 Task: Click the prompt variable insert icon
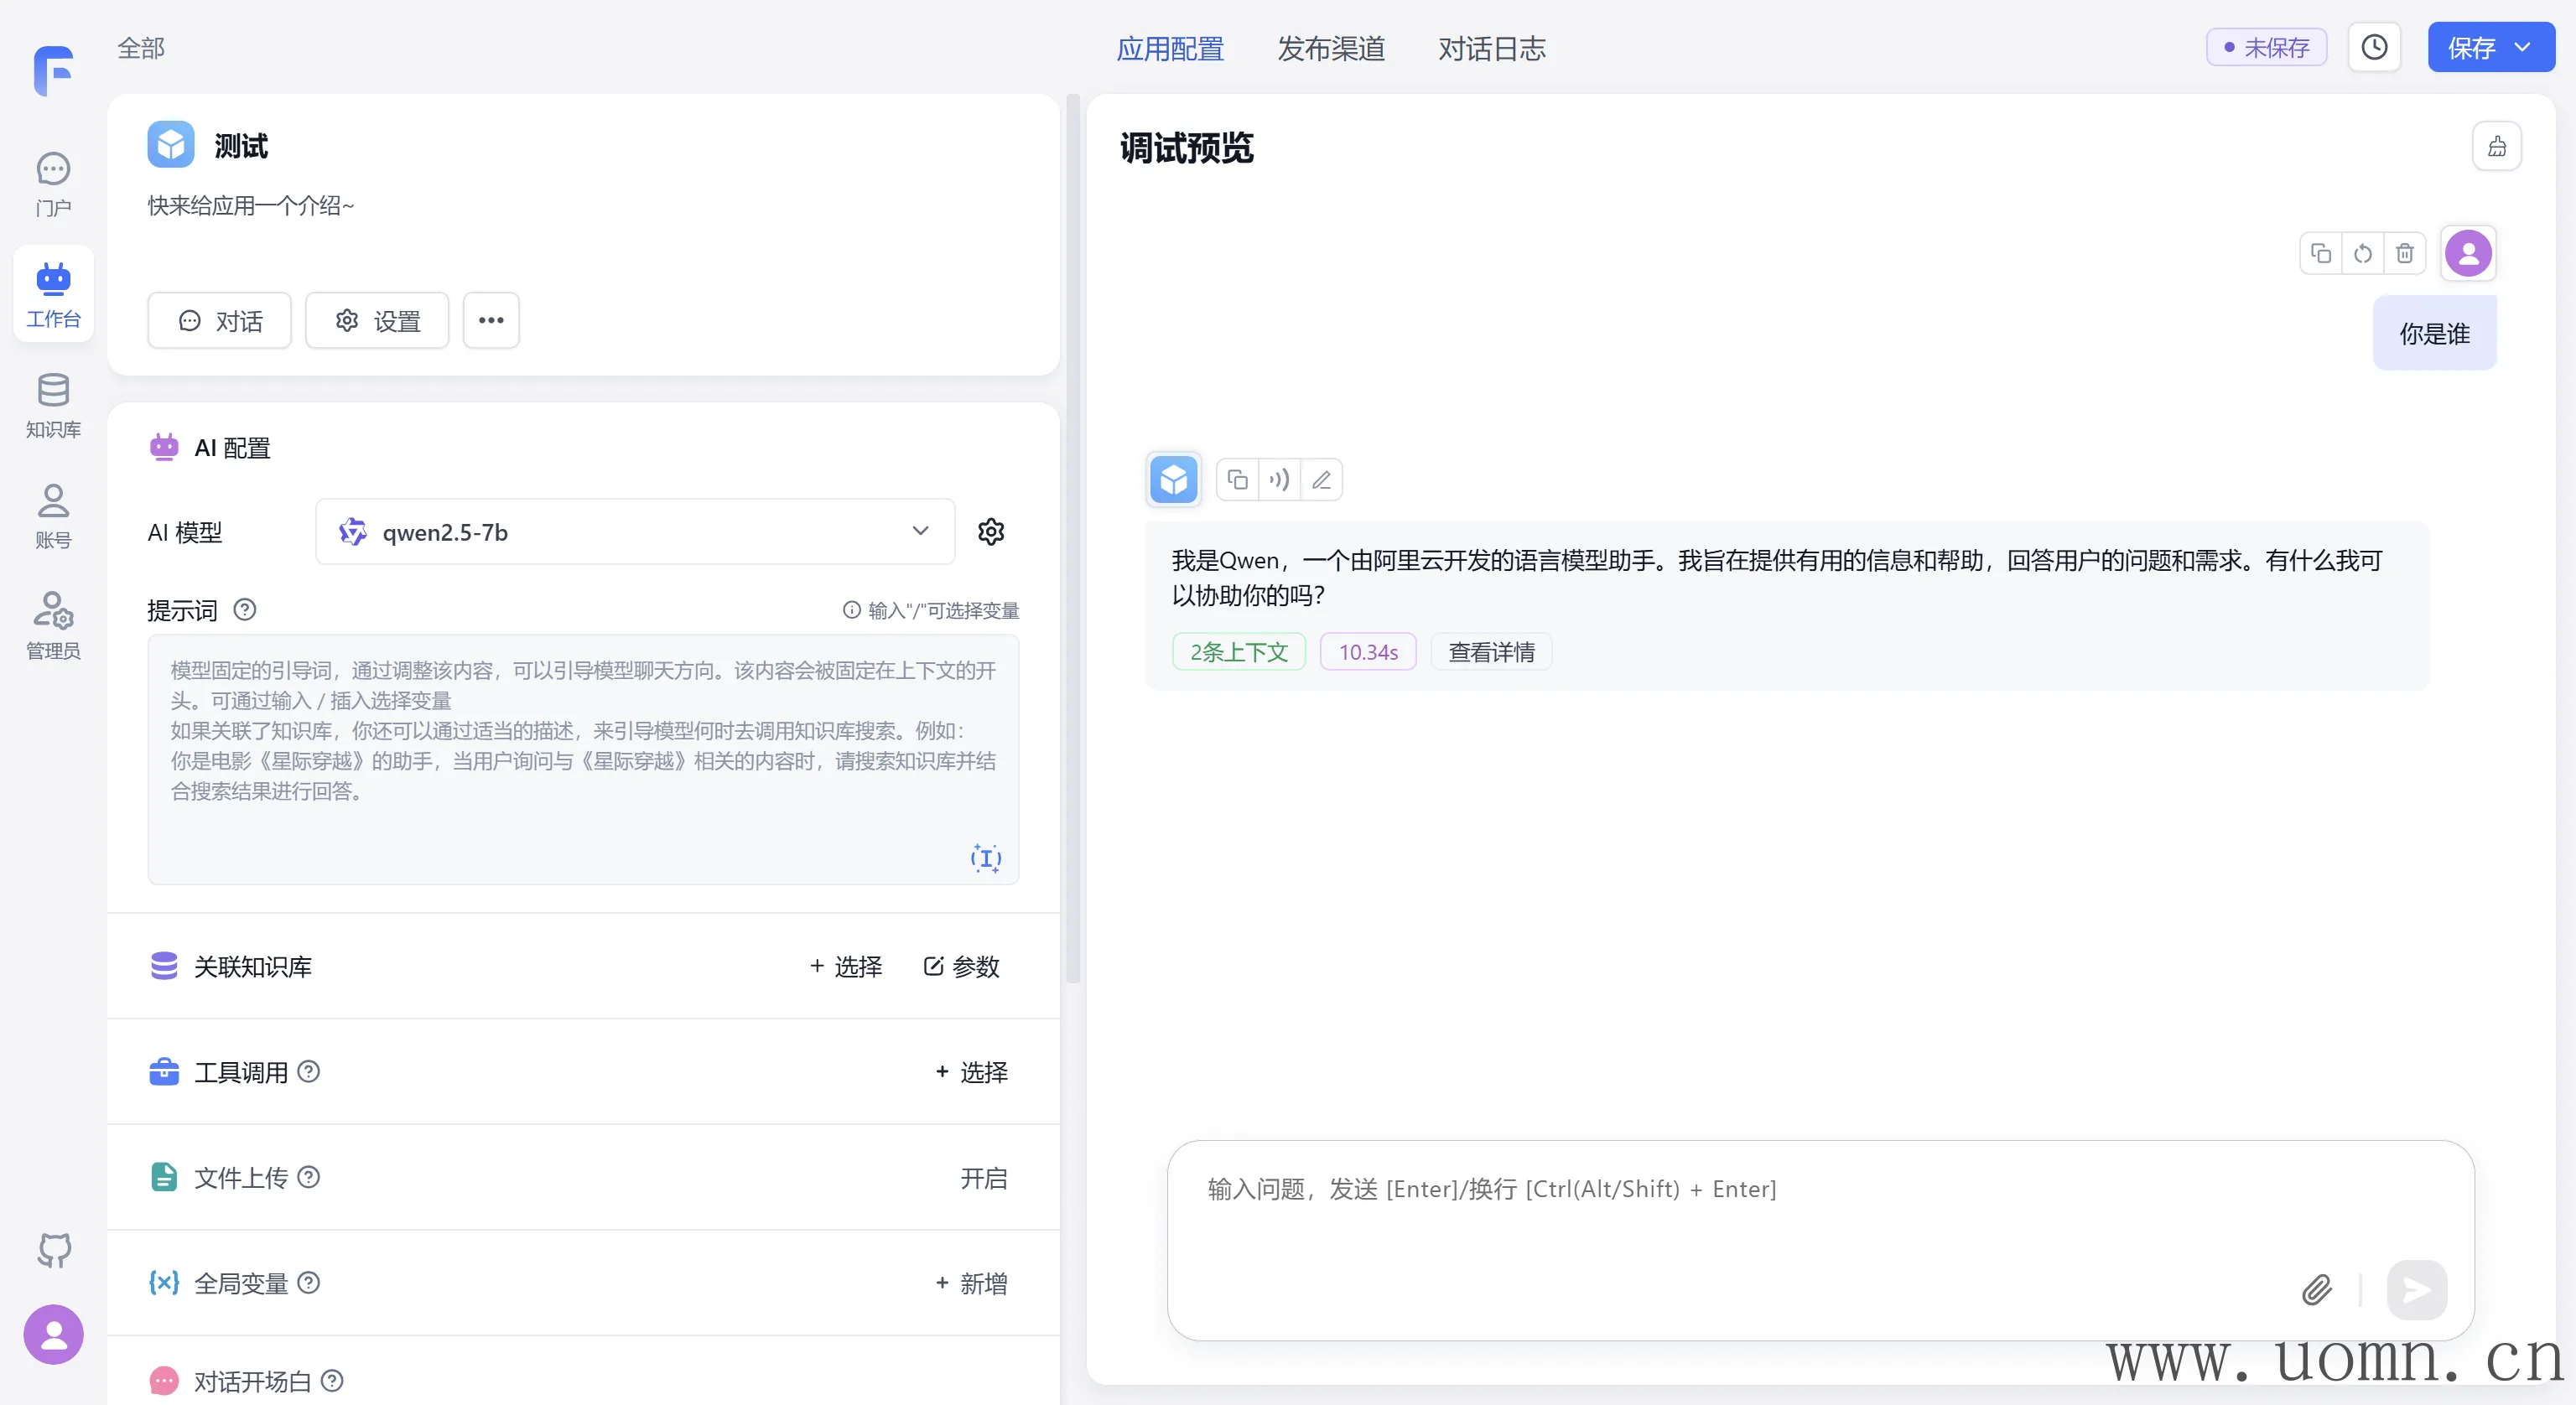pos(985,858)
